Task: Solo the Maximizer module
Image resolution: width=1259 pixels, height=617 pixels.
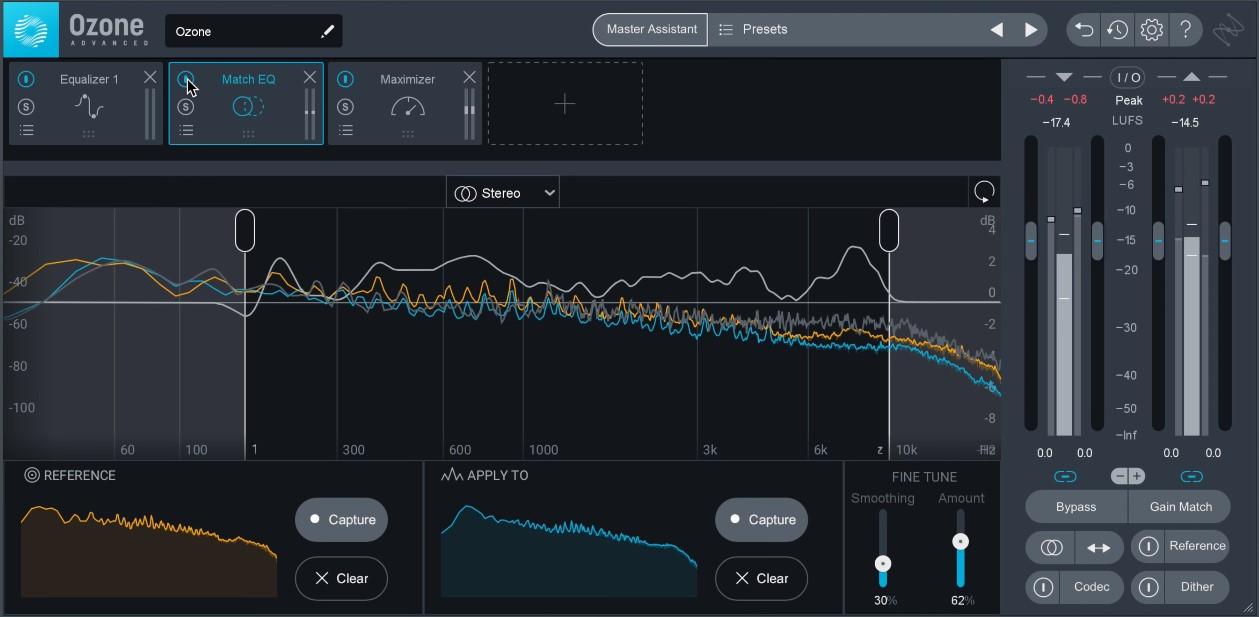Action: tap(345, 107)
